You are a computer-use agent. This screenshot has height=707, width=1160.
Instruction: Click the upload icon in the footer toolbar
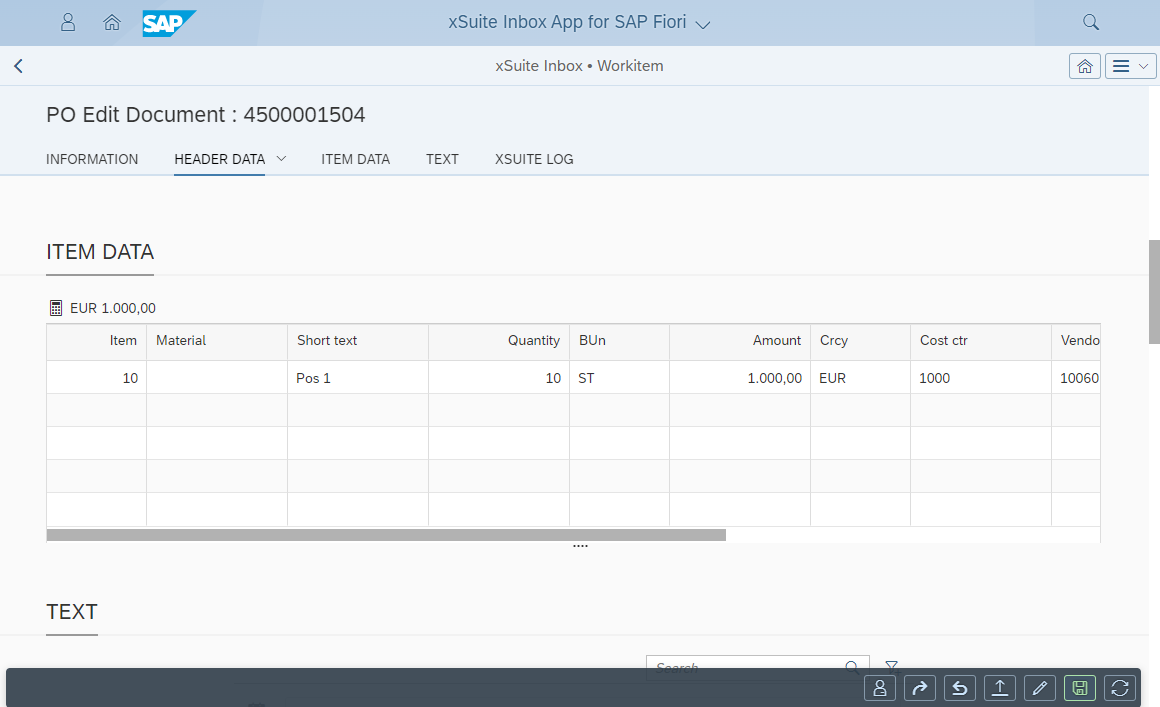coord(1000,687)
